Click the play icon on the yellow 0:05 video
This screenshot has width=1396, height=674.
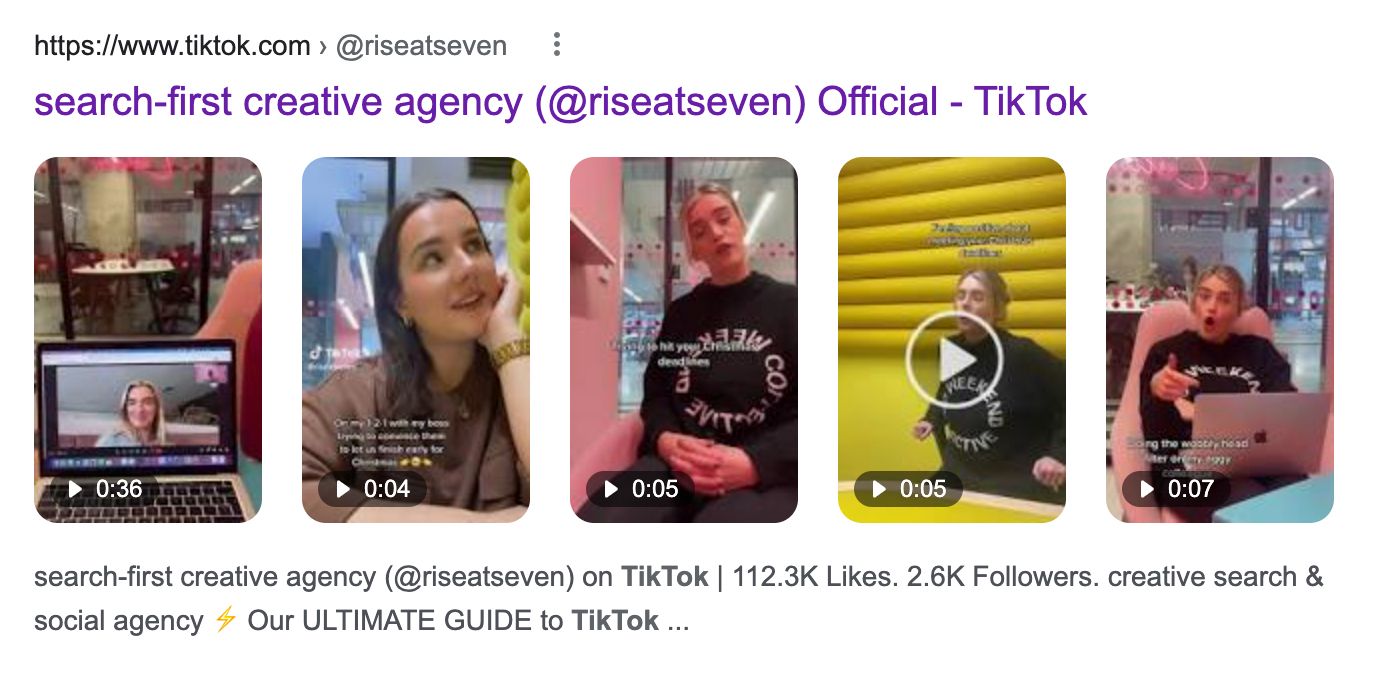(x=879, y=489)
